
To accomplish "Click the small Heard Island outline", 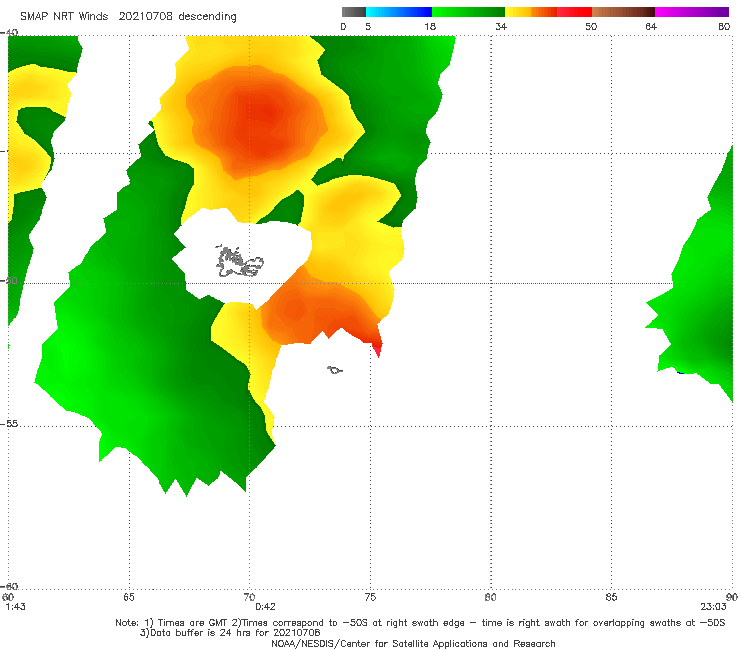I will (335, 370).
